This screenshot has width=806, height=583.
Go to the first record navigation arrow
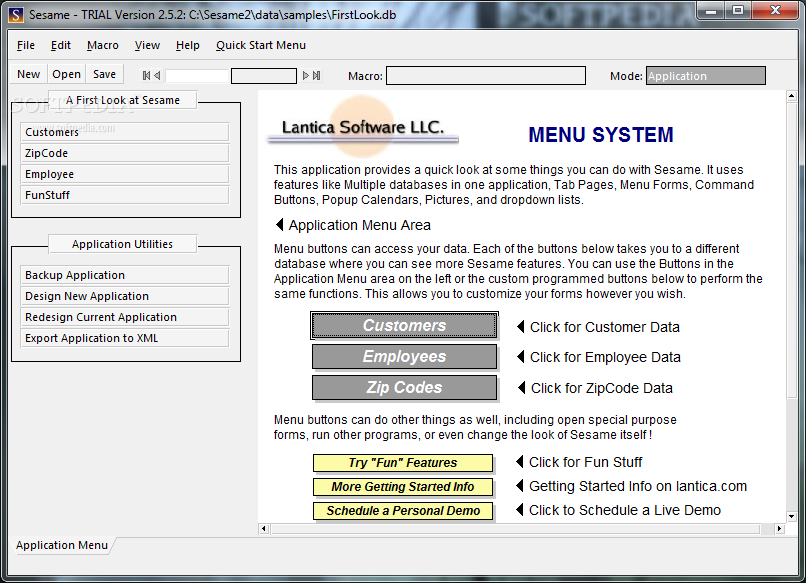[x=146, y=76]
